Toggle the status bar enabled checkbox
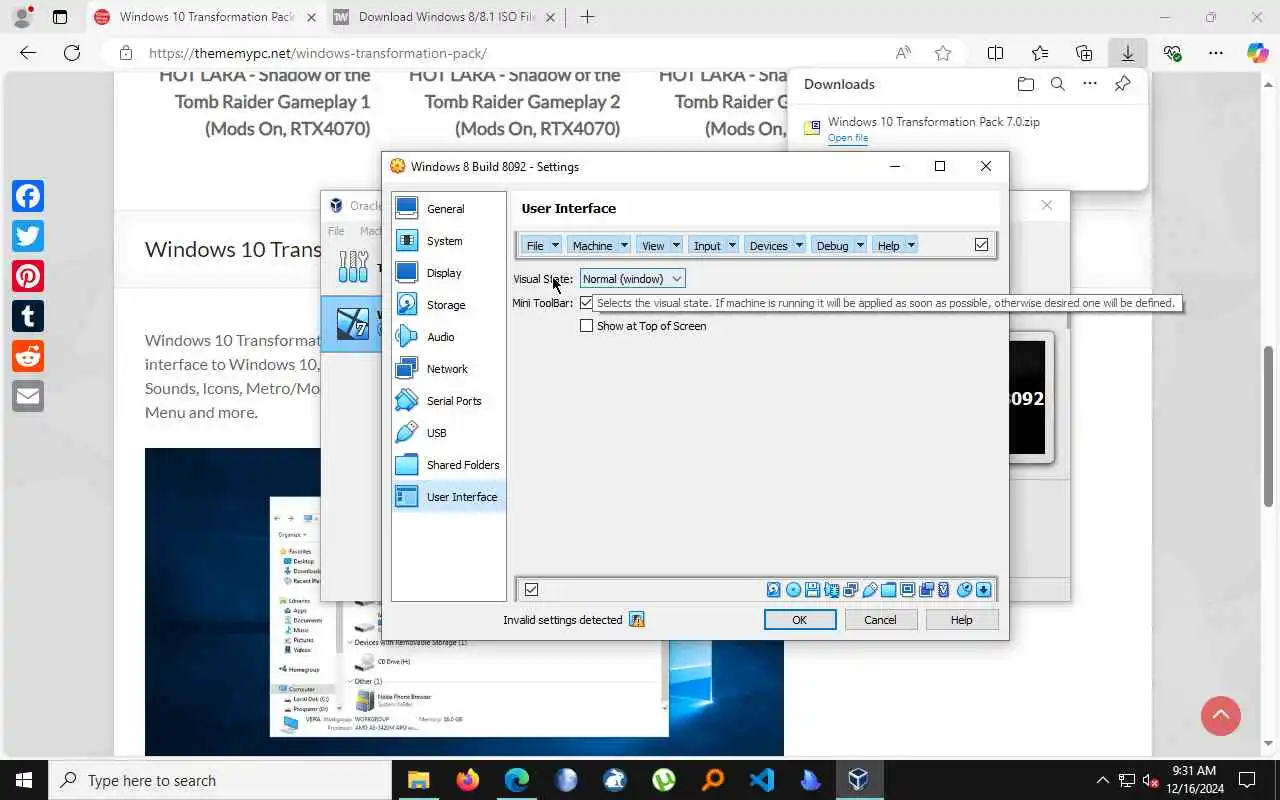 pyautogui.click(x=531, y=590)
